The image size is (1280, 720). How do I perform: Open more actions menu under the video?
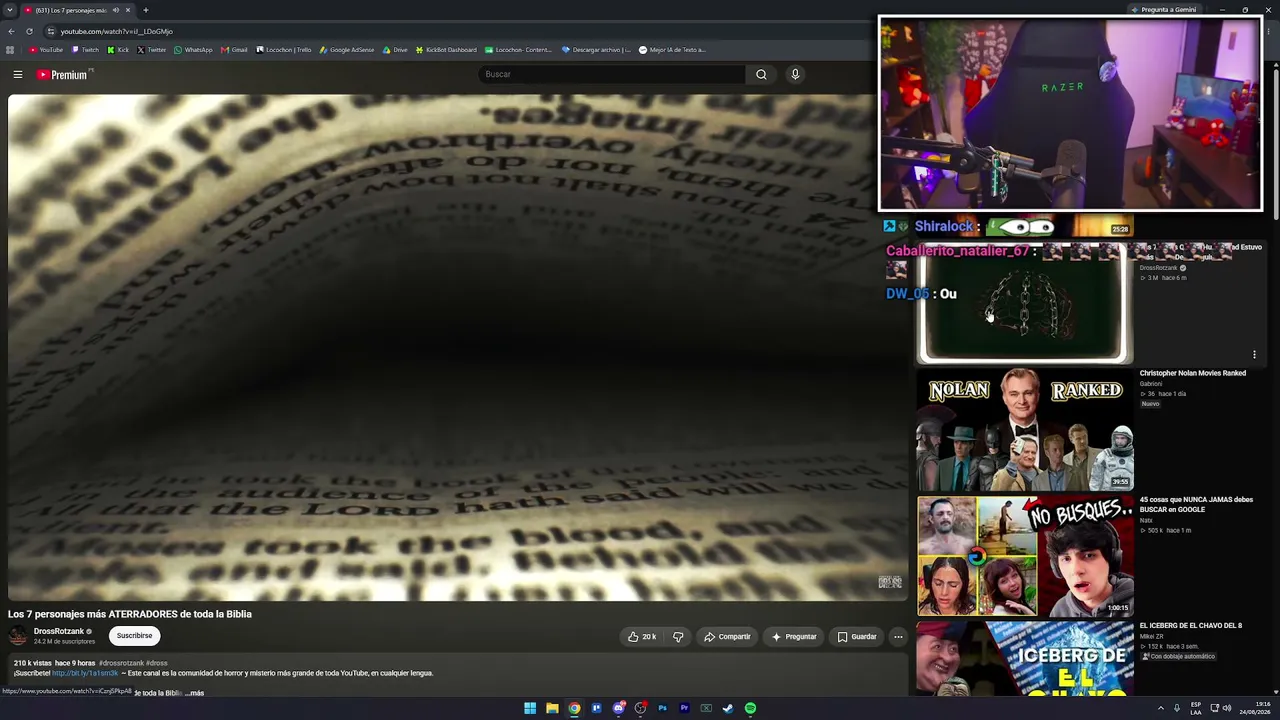898,636
